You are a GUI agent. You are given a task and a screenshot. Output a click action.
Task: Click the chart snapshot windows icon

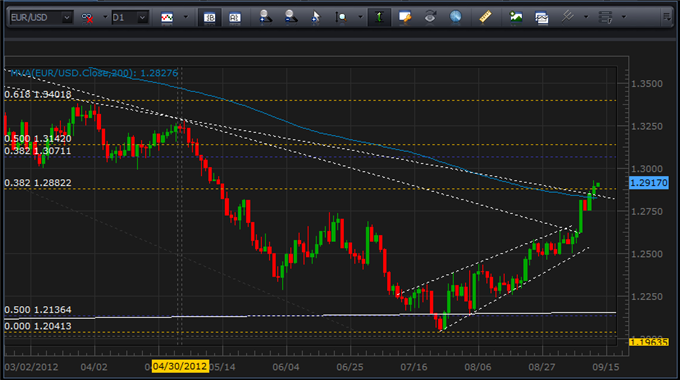pos(541,17)
